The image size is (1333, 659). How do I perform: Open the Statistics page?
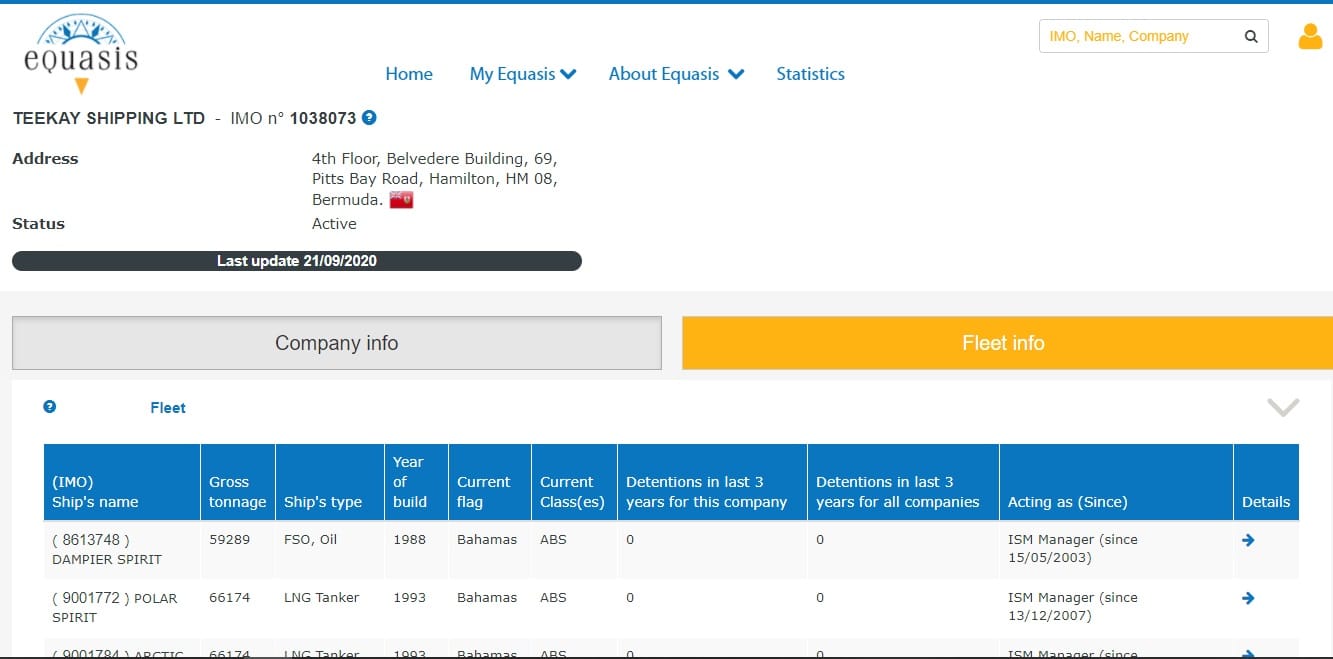810,74
